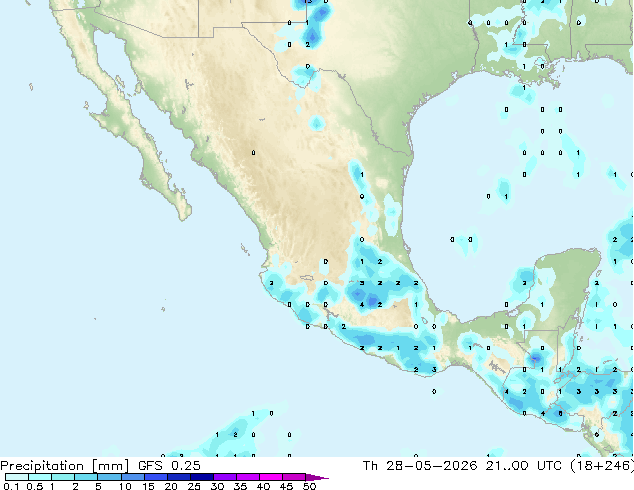The width and height of the screenshot is (634, 490).
Task: Click the 'Precipitation [mm]' title text
Action: pyautogui.click(x=64, y=466)
